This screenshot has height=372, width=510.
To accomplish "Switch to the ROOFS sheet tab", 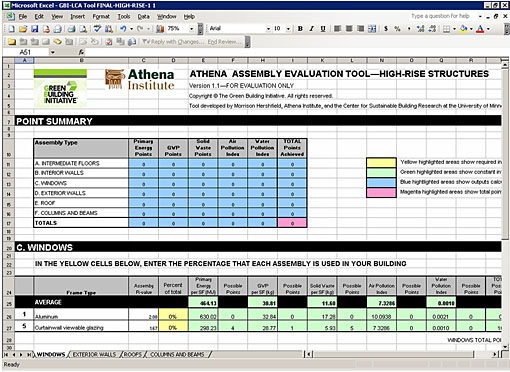I will pyautogui.click(x=133, y=354).
